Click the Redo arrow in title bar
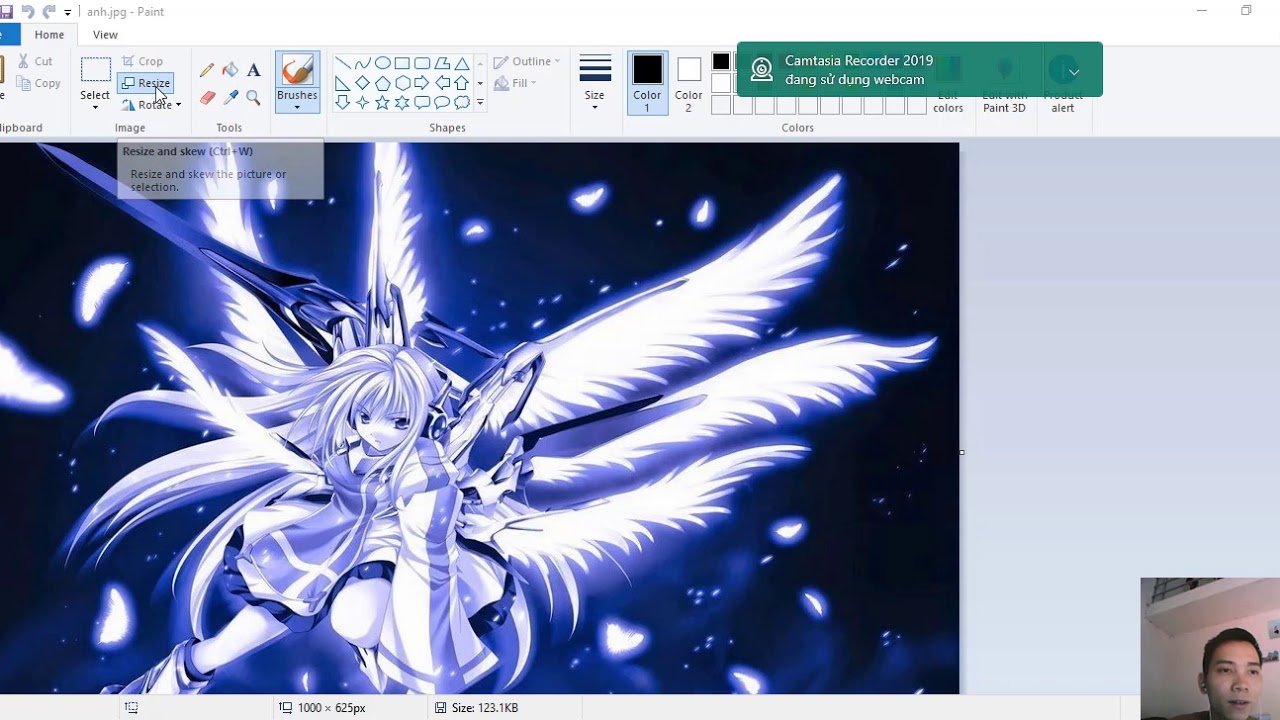 click(x=49, y=12)
